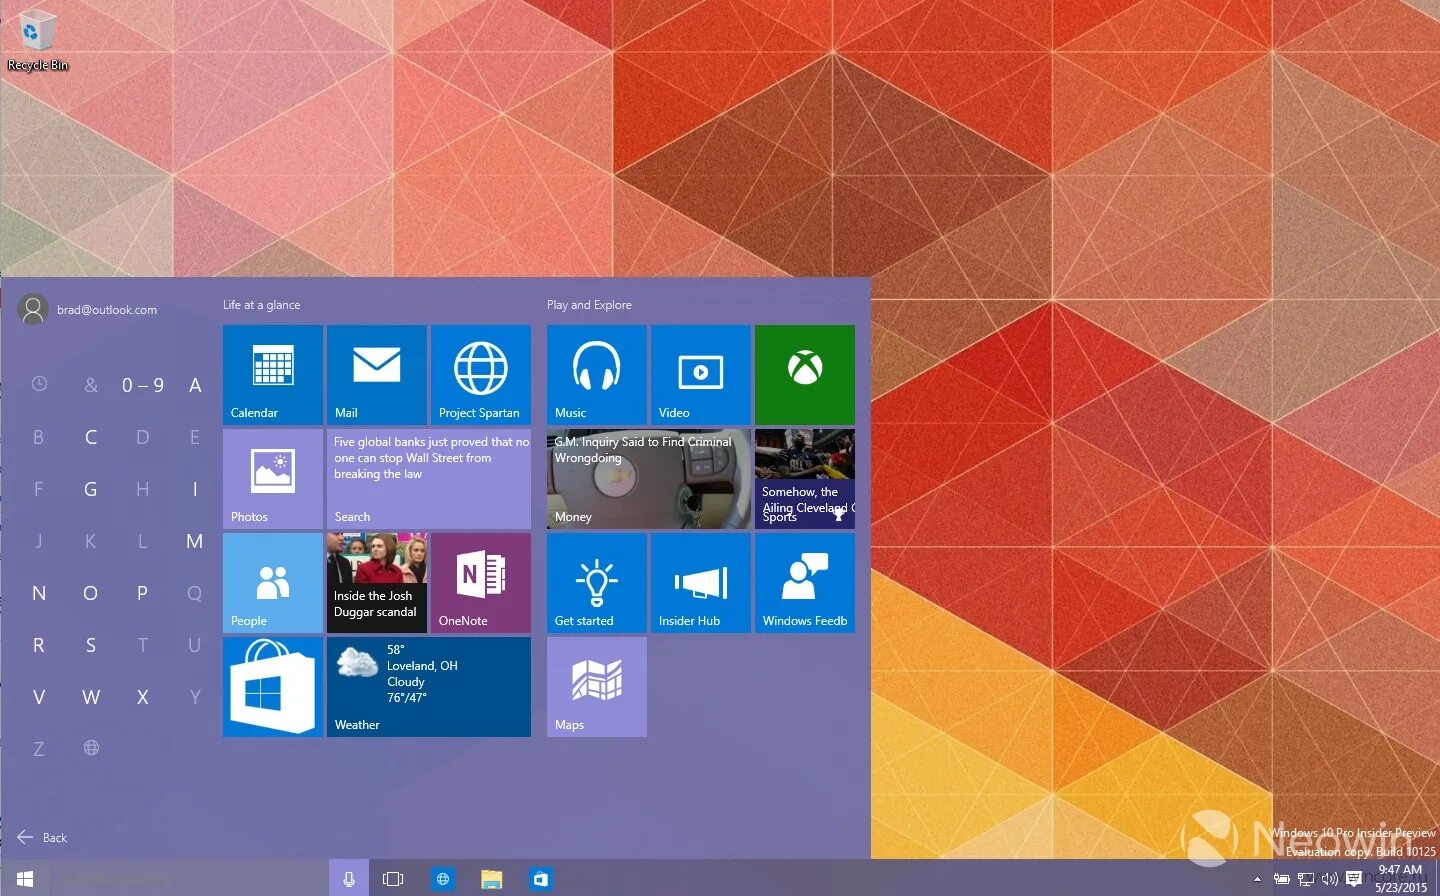The height and width of the screenshot is (896, 1440).
Task: Open the Josh Duggar scandal news tile
Action: 377,583
